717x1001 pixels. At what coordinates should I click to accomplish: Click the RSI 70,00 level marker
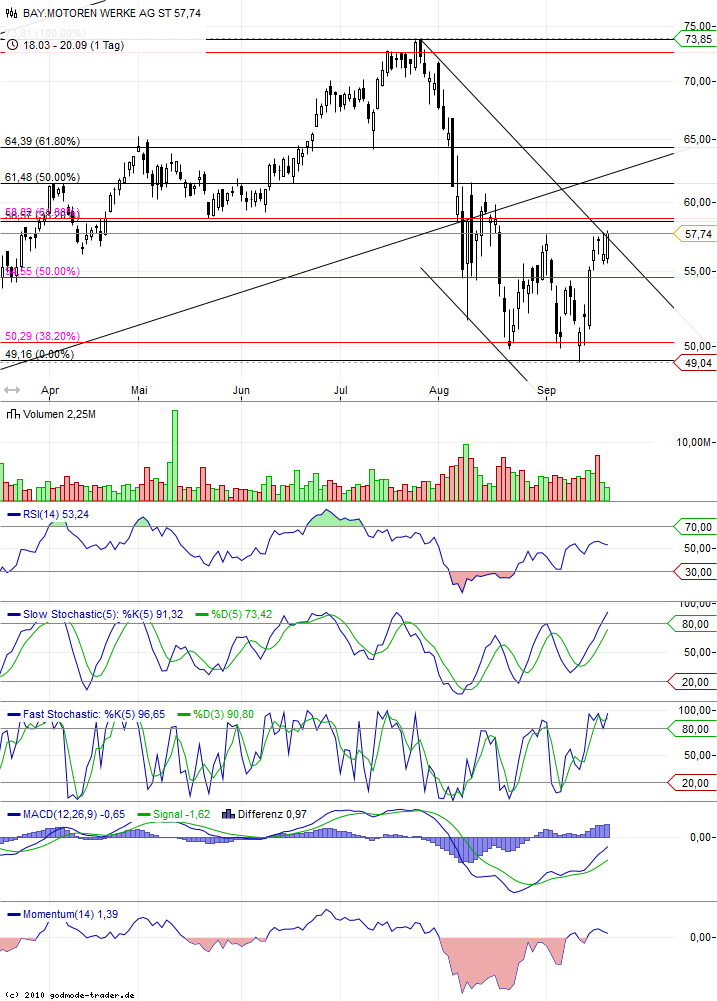tap(694, 527)
